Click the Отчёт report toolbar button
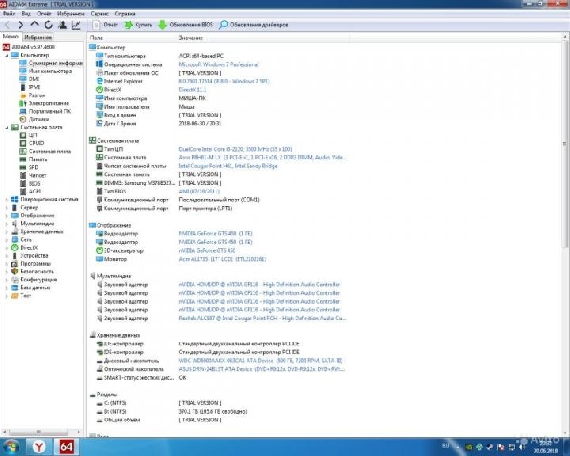This screenshot has height=456, width=570. coord(105,25)
